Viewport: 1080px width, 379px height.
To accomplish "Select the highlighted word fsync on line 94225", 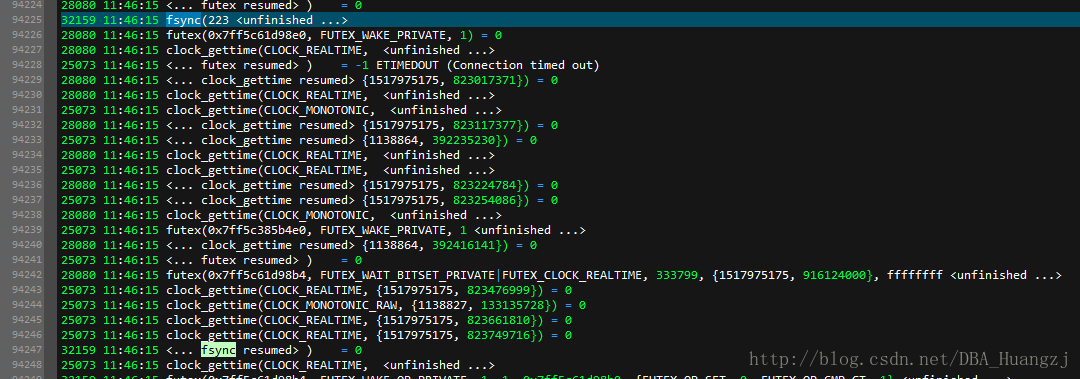I will point(183,20).
